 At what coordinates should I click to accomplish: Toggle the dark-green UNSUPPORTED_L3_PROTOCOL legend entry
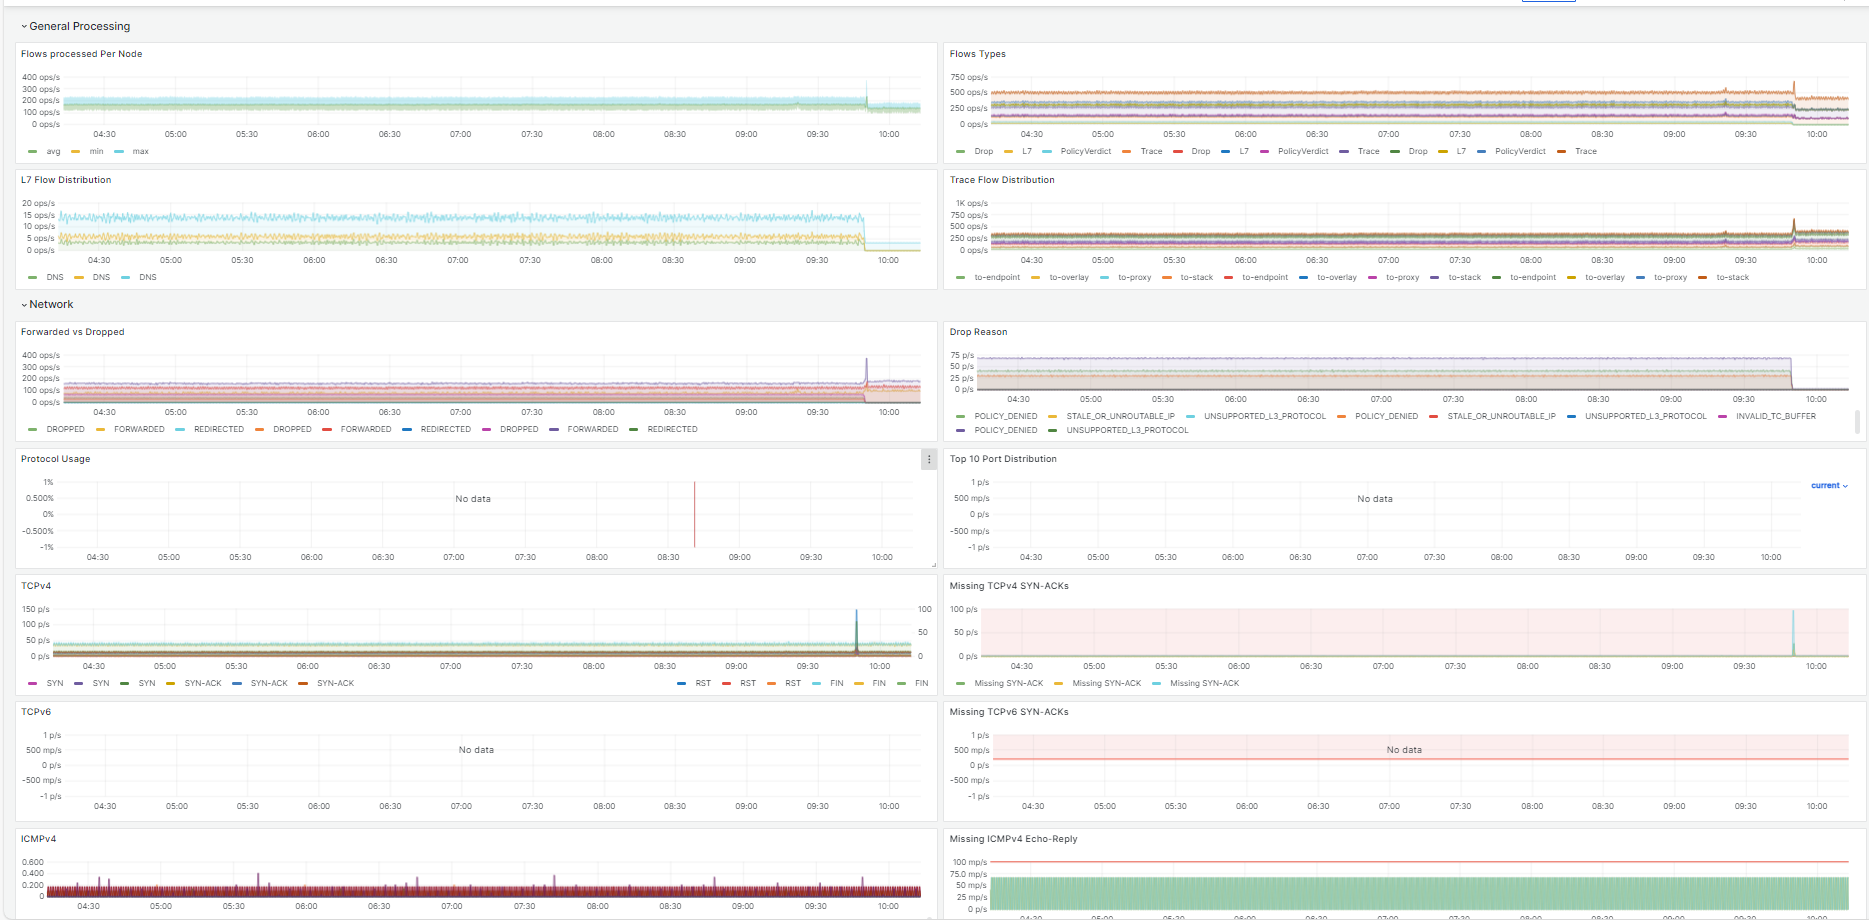(x=1128, y=430)
